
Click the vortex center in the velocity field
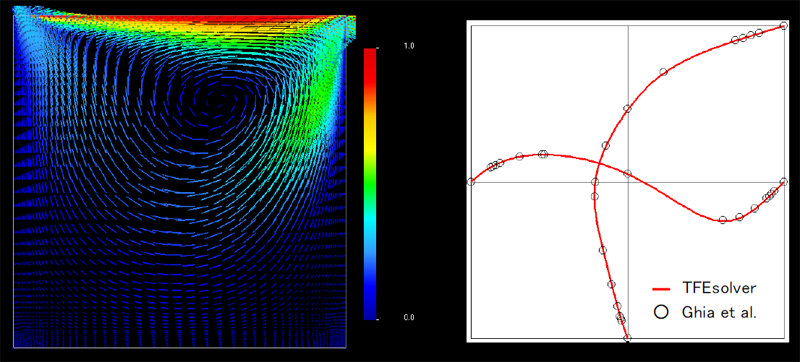tap(220, 100)
